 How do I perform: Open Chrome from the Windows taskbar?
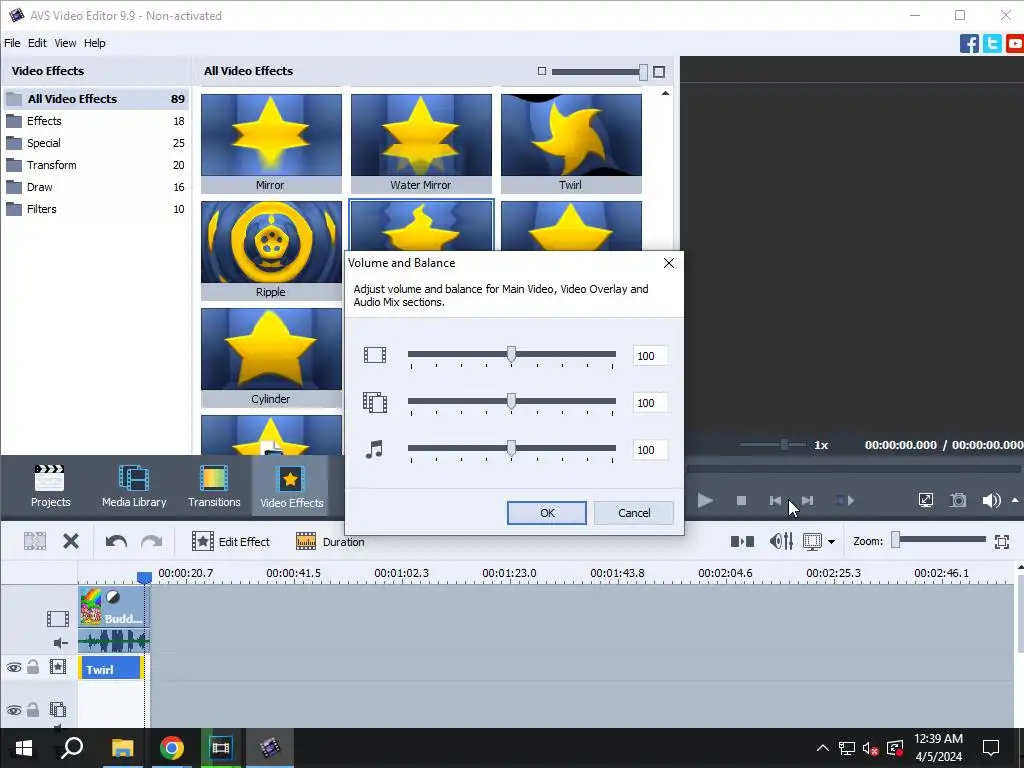[x=172, y=748]
